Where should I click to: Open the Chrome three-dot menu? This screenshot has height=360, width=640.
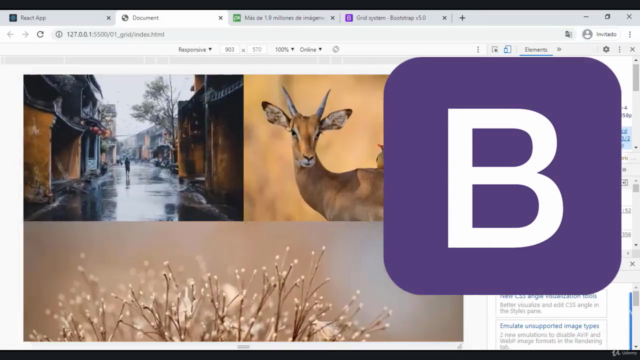(x=630, y=34)
